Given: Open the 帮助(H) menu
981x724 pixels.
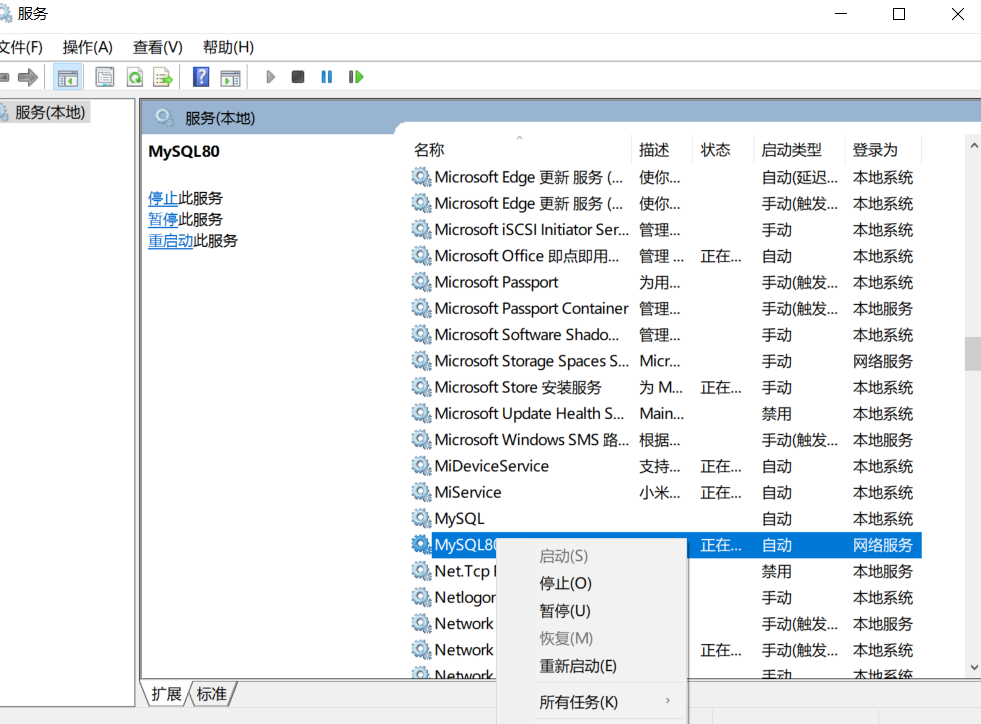Looking at the screenshot, I should [x=228, y=48].
